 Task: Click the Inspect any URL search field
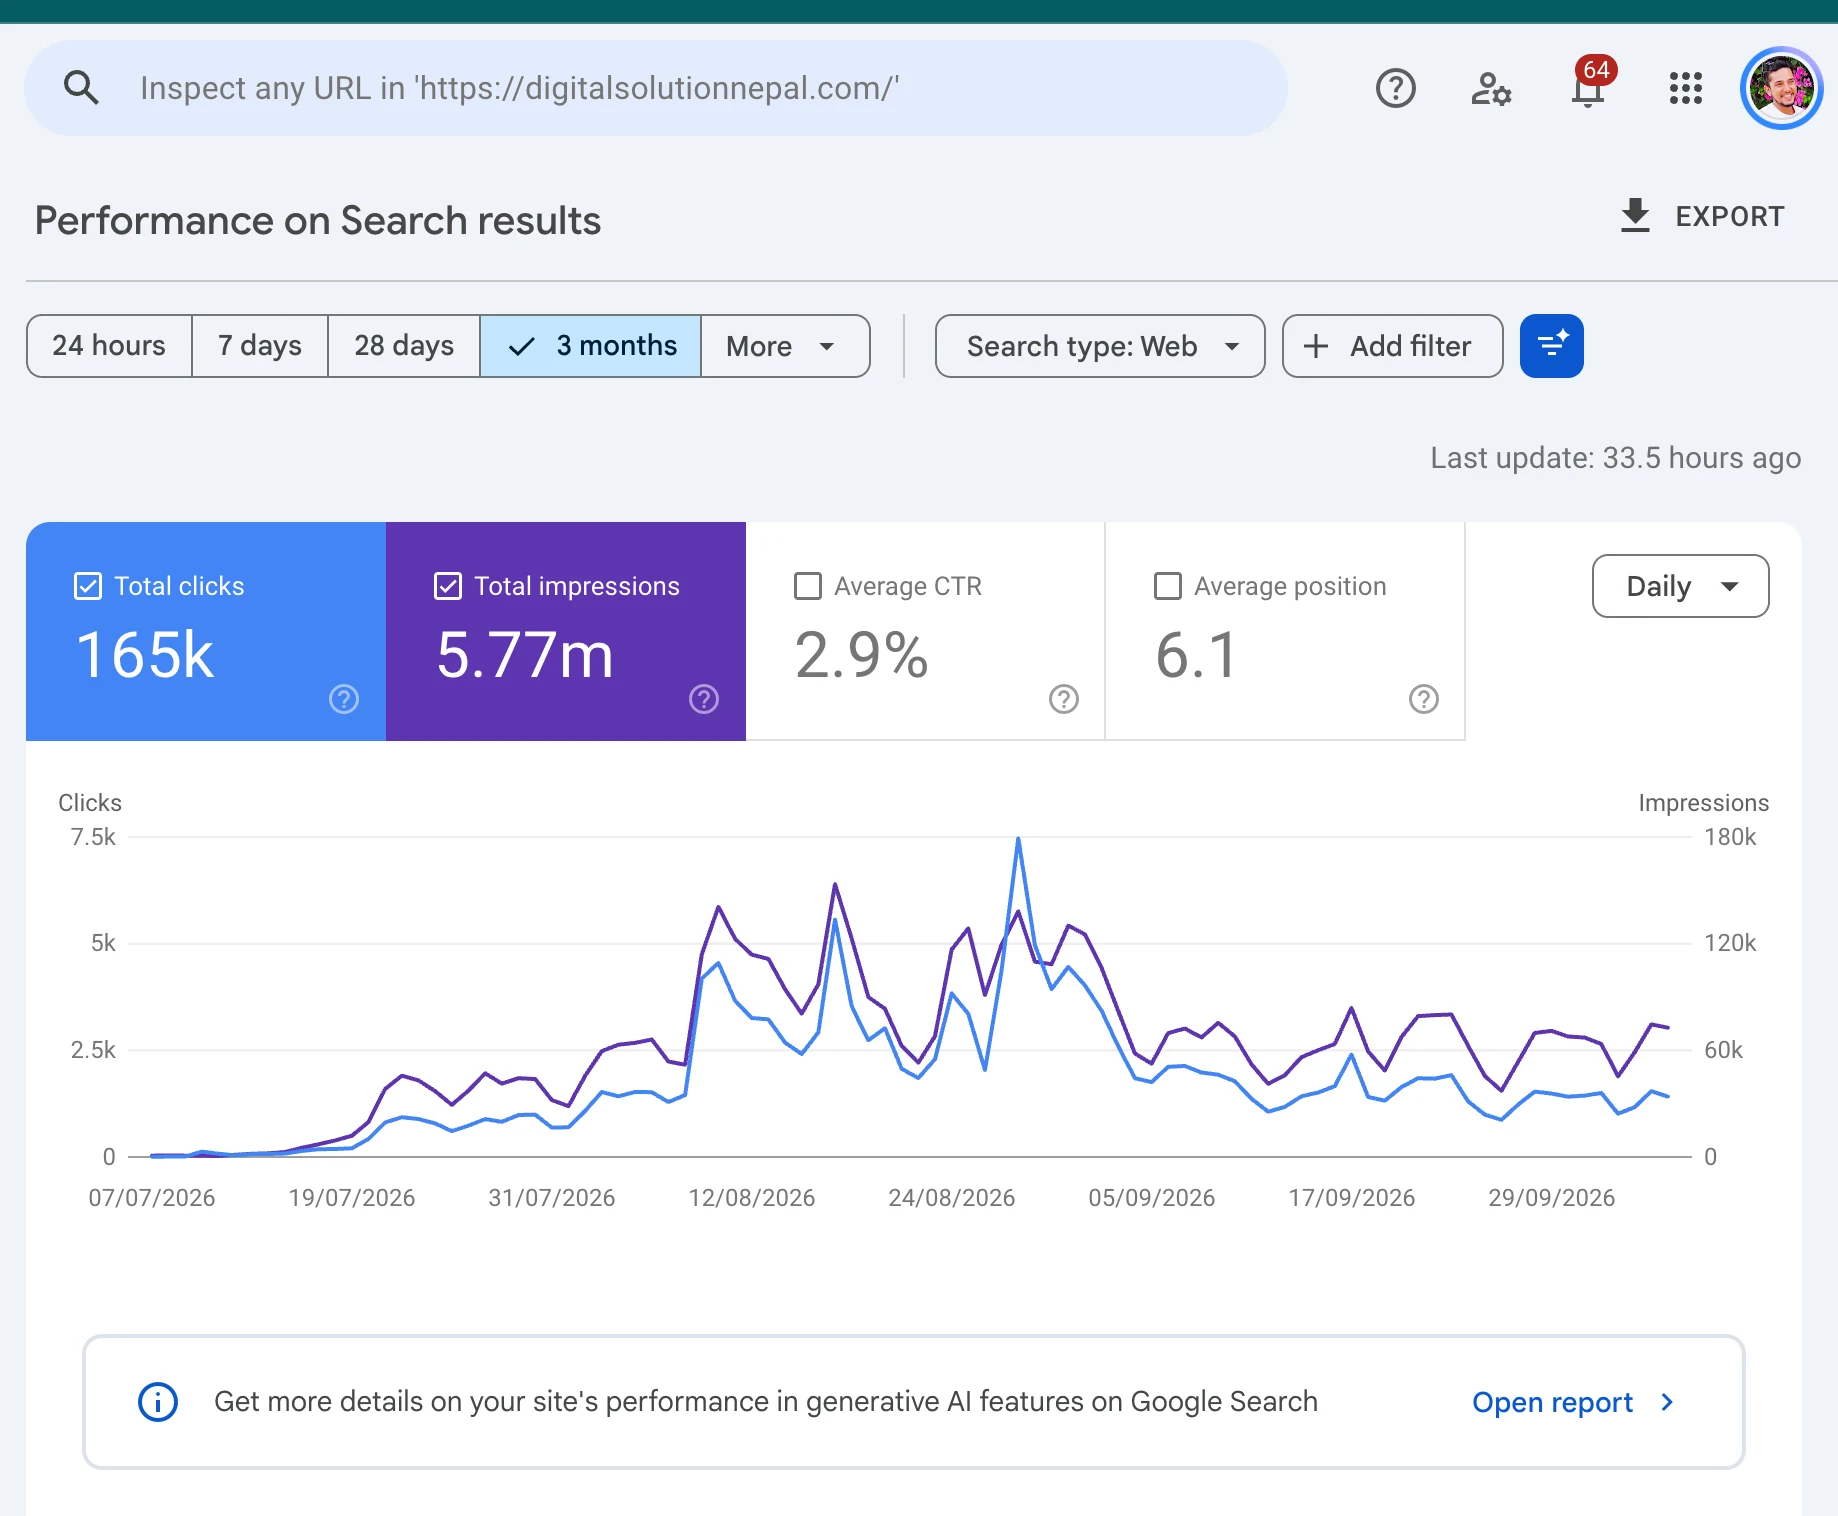tap(655, 88)
